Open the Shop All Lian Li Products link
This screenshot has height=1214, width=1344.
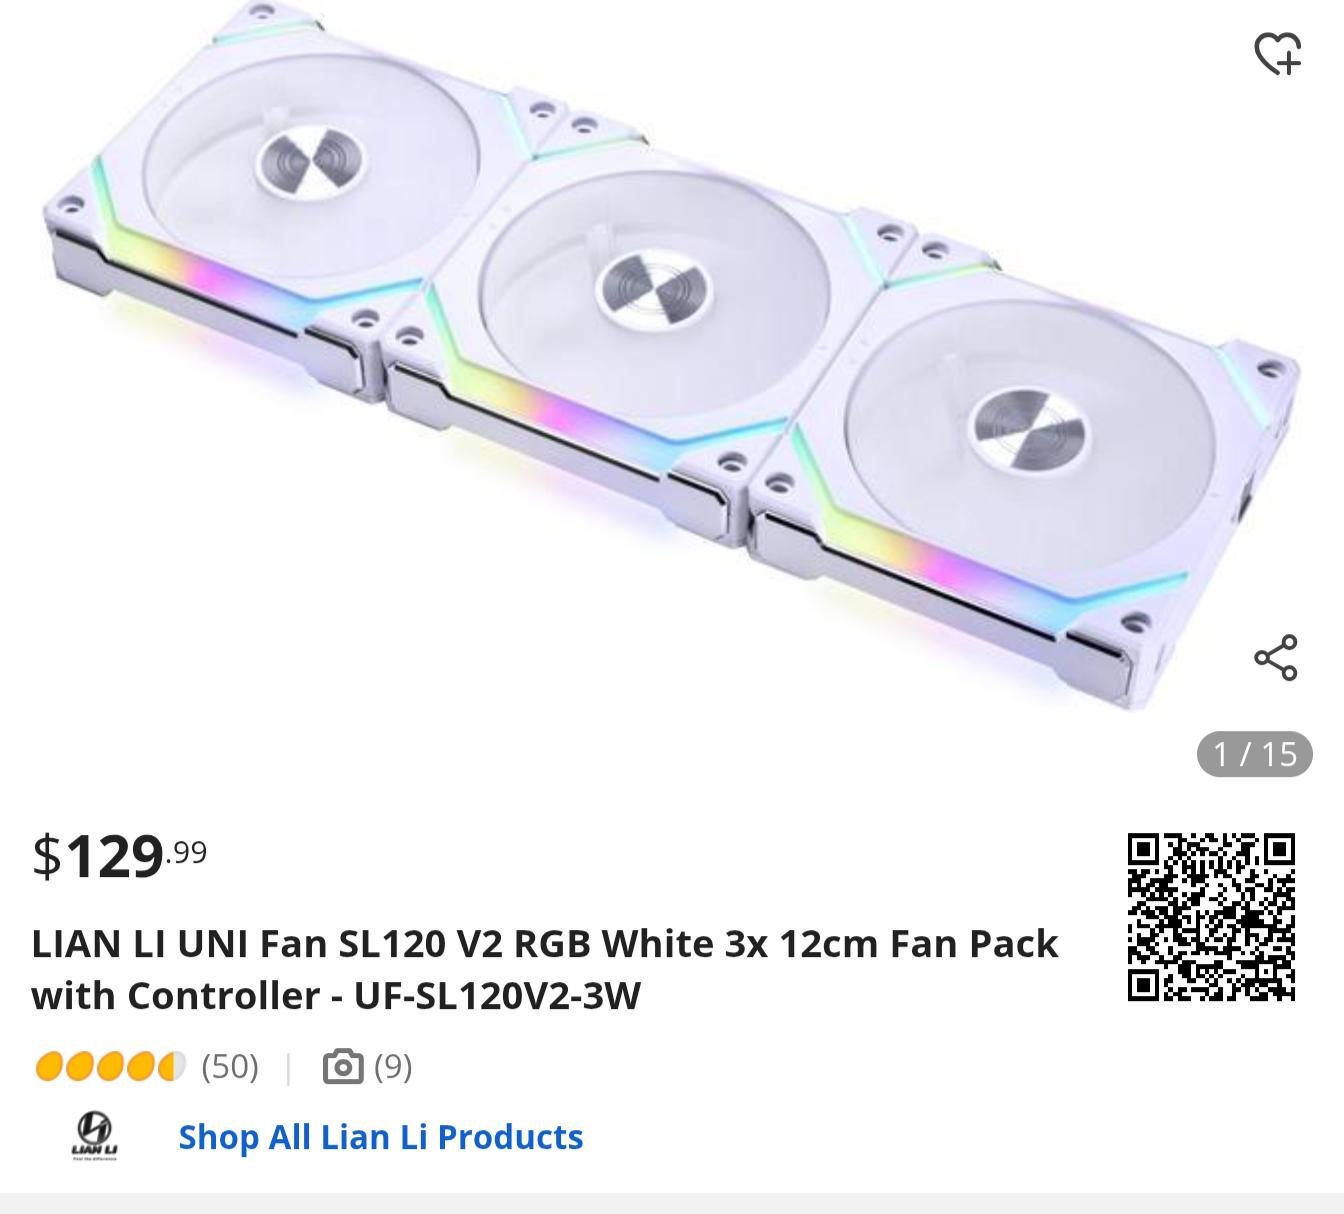380,1135
